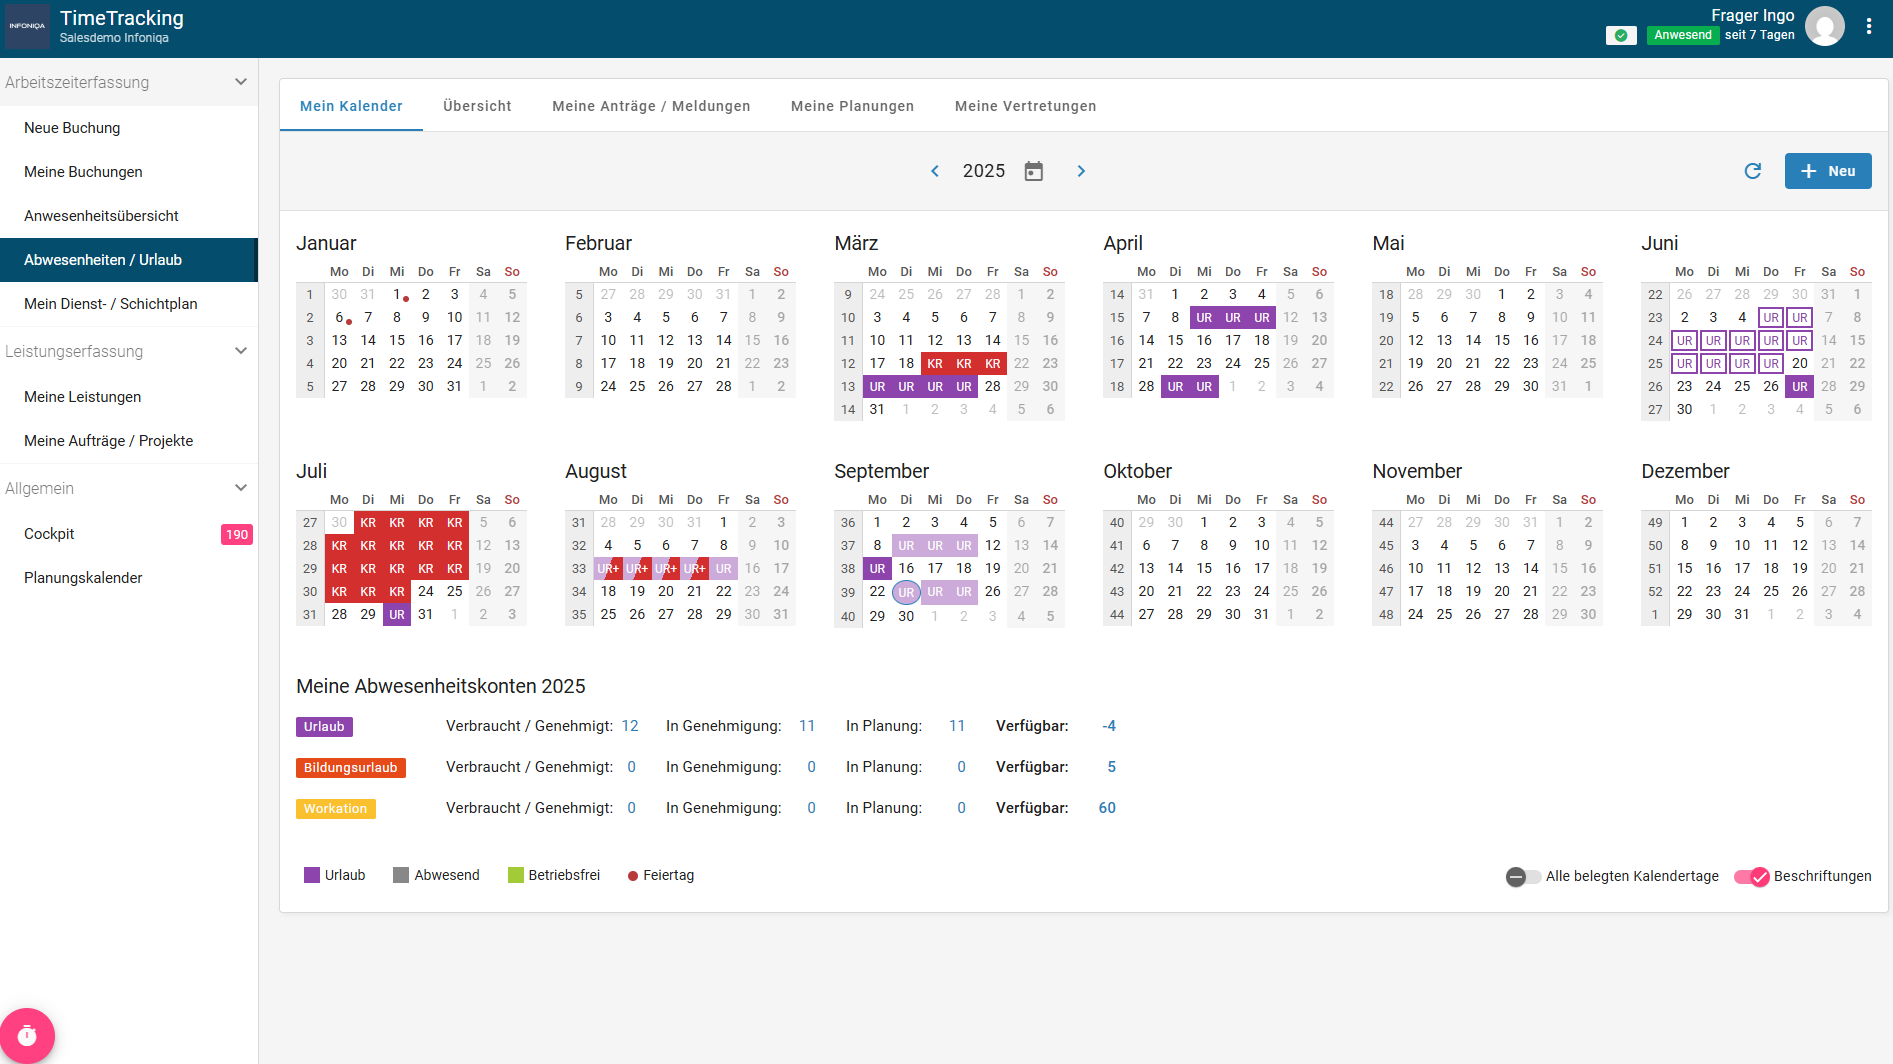This screenshot has height=1064, width=1893.
Task: Toggle Alle belegten Kalendertage switch
Action: [x=1523, y=876]
